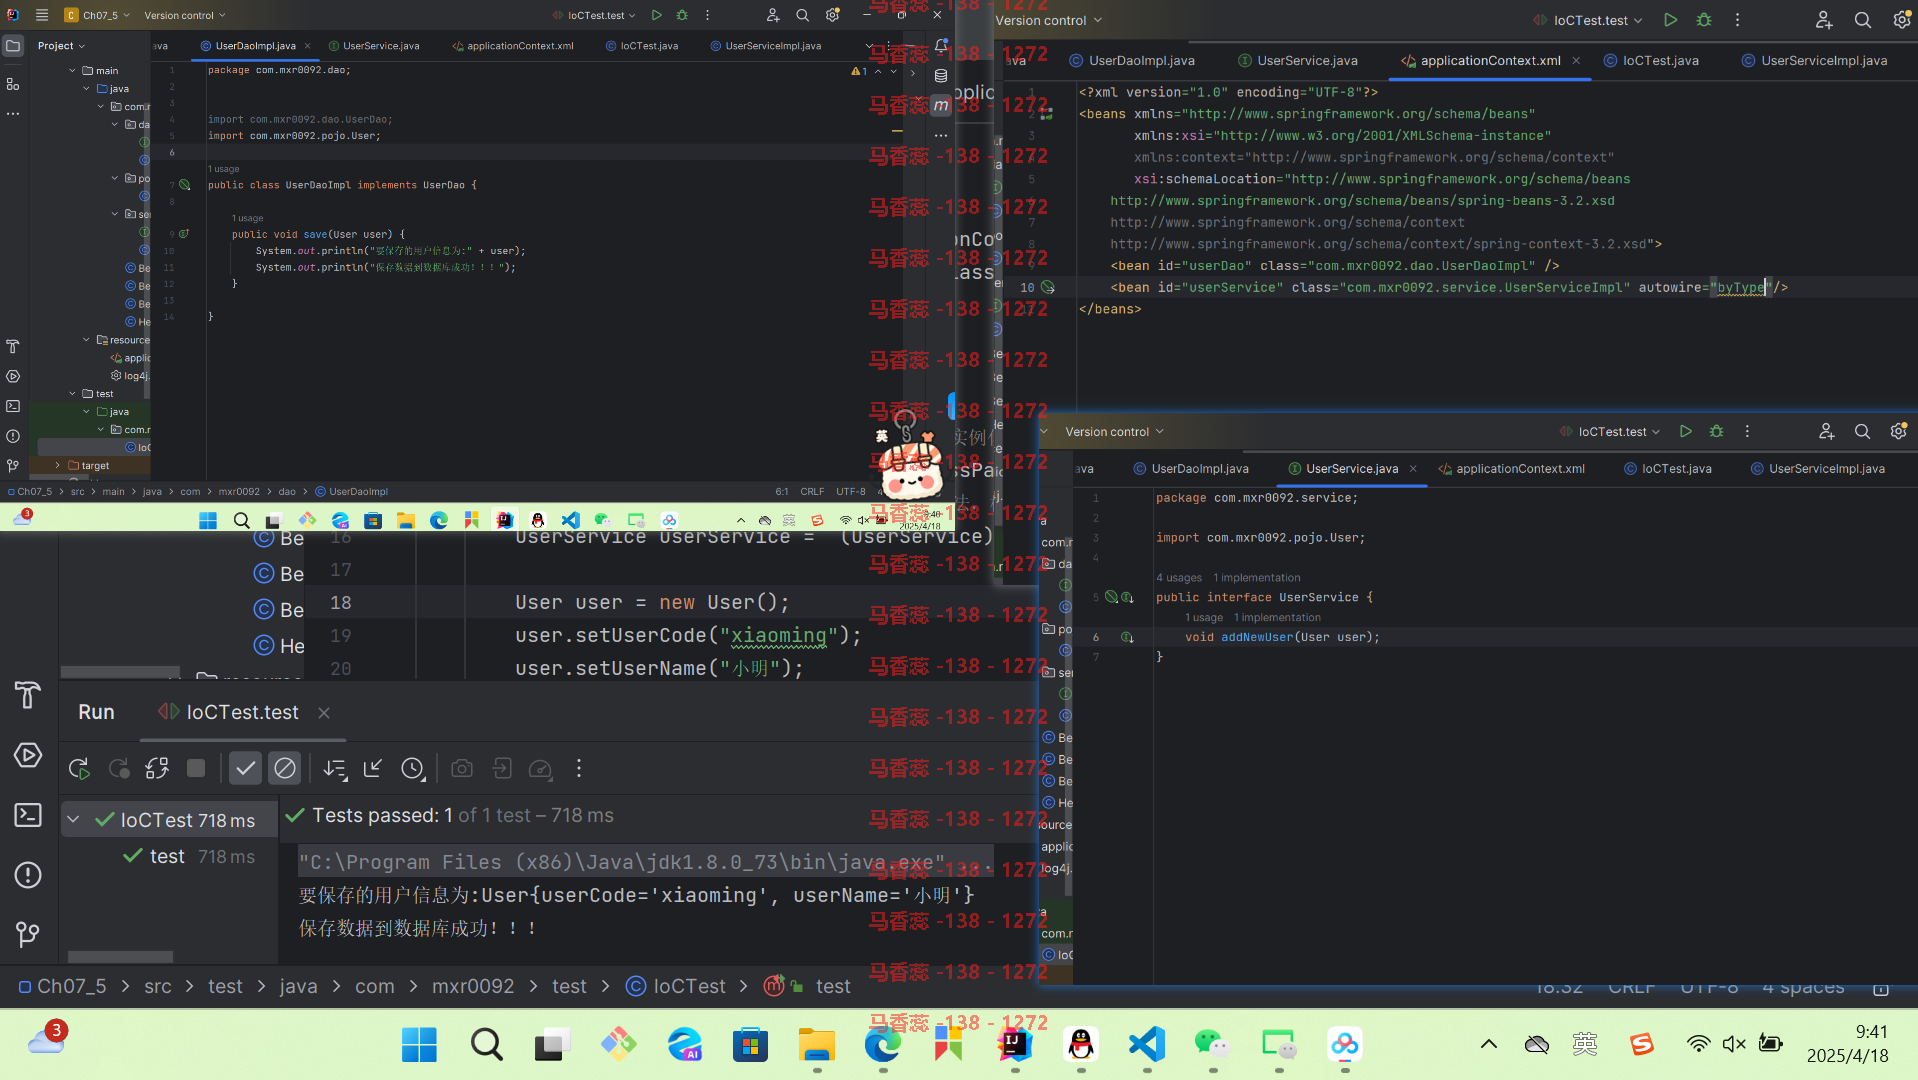Image resolution: width=1918 pixels, height=1080 pixels.
Task: Click the camera dump threads icon
Action: pos(462,768)
